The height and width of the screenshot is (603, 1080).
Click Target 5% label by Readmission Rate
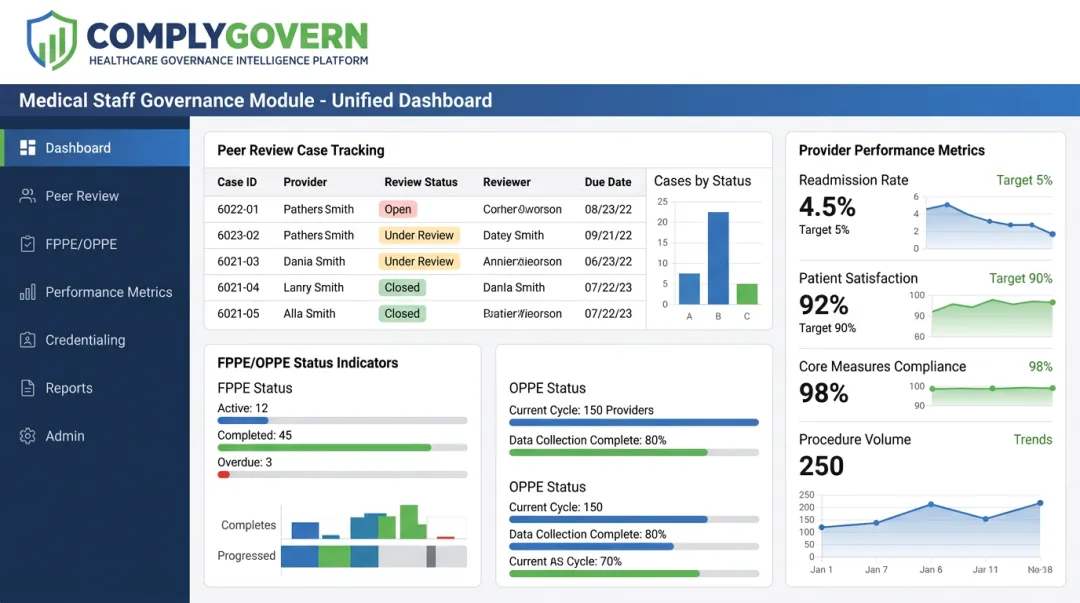[1024, 181]
